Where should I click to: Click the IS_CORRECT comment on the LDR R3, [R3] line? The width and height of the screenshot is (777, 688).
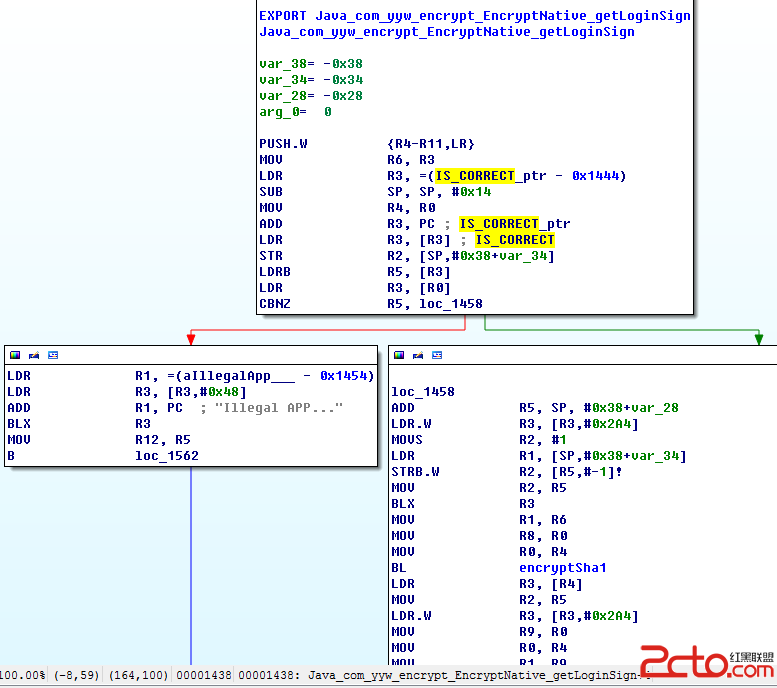[515, 240]
